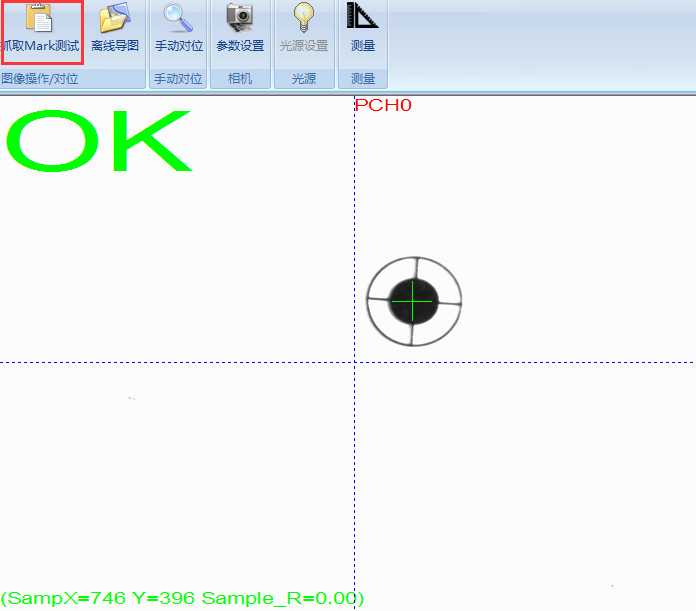Viewport: 696px width, 611px height.
Task: Click the 图像操作/对位 group label
Action: click(x=39, y=78)
